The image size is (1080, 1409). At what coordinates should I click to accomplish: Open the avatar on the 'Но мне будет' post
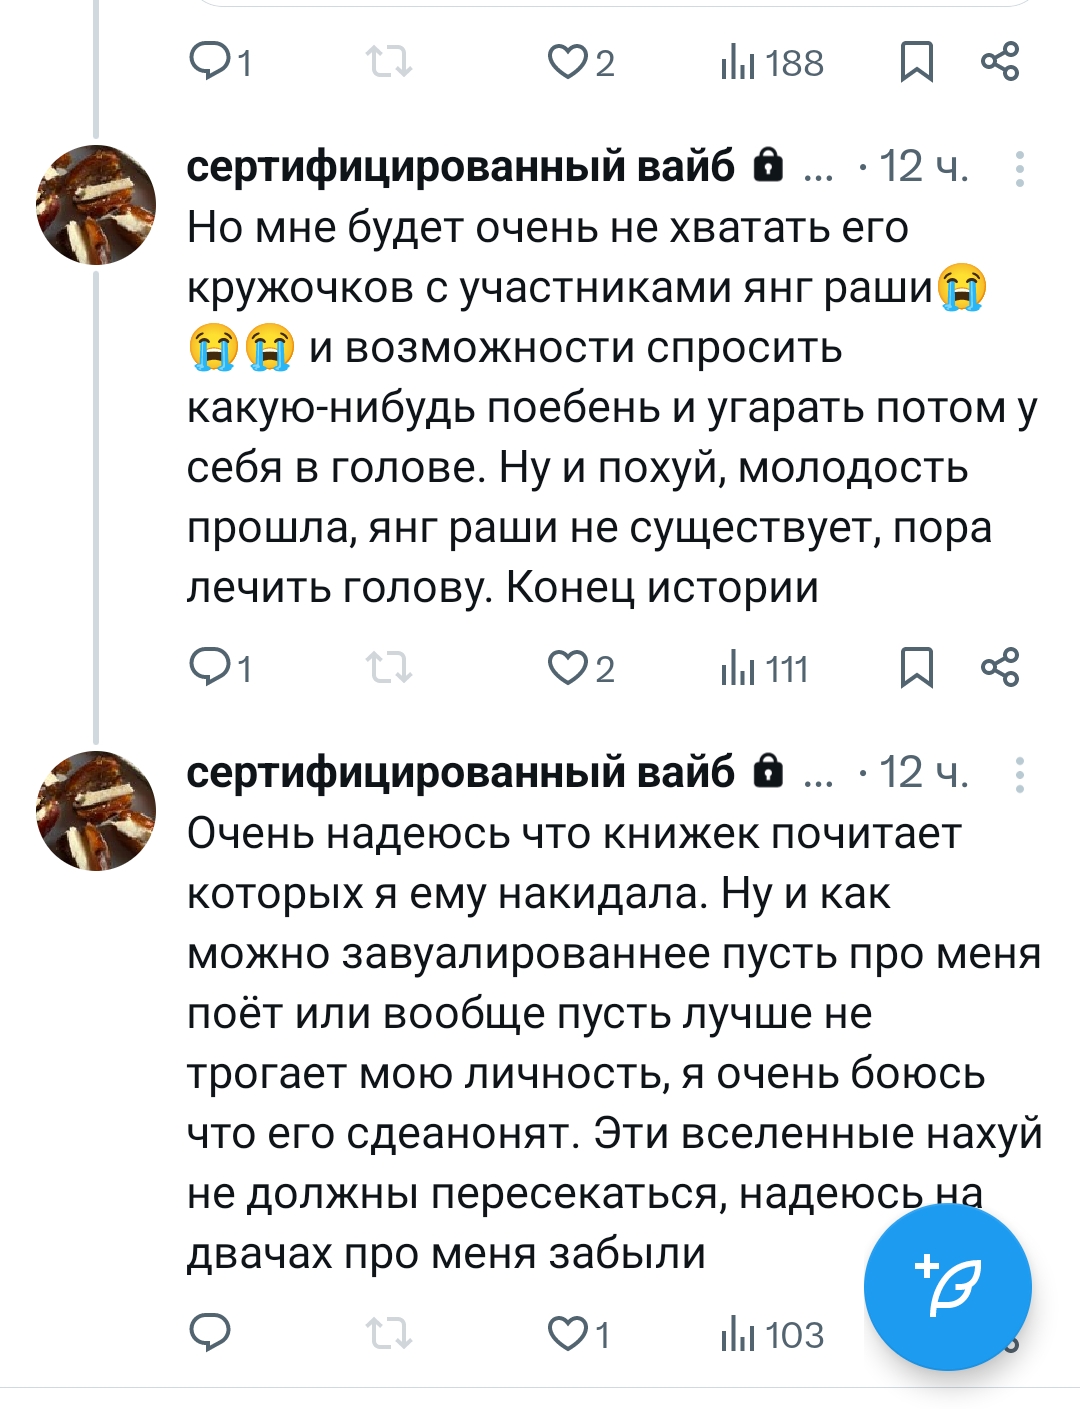(96, 205)
